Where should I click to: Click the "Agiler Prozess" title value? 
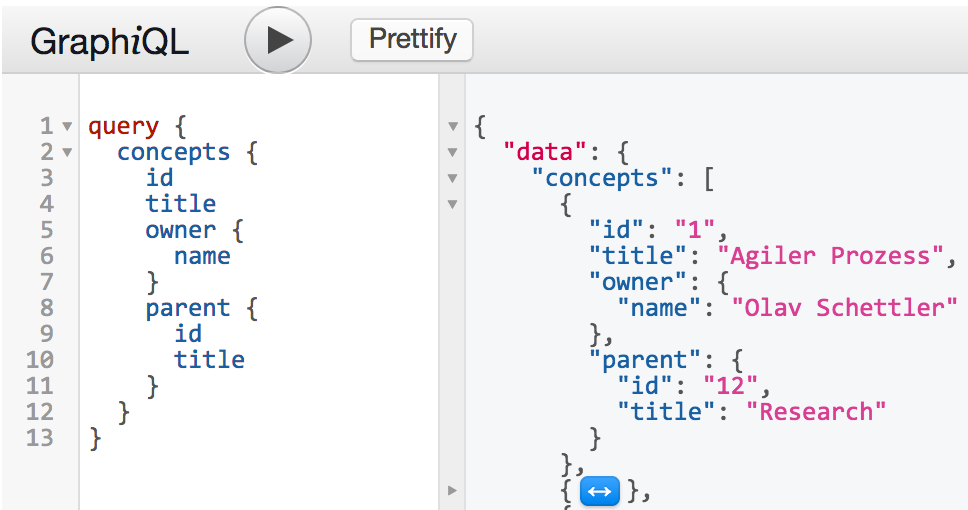(831, 256)
